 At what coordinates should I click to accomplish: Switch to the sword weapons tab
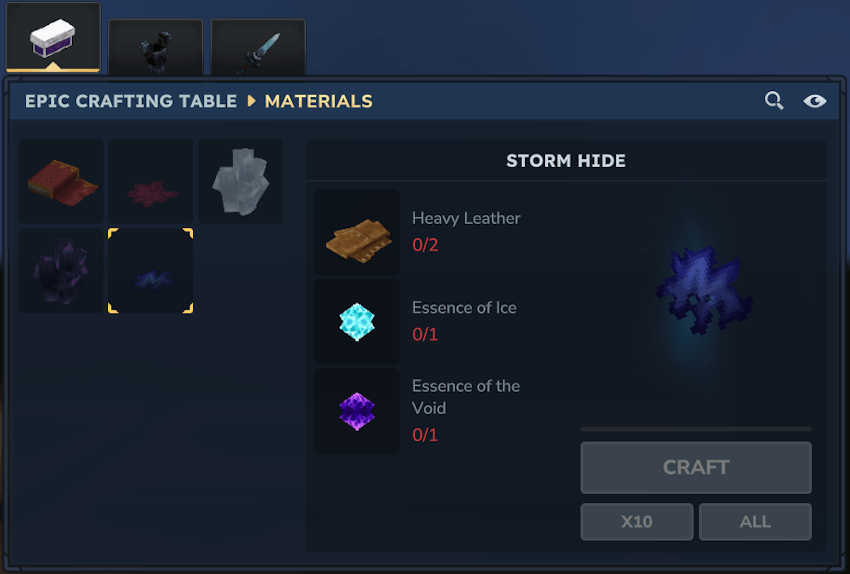(x=258, y=48)
